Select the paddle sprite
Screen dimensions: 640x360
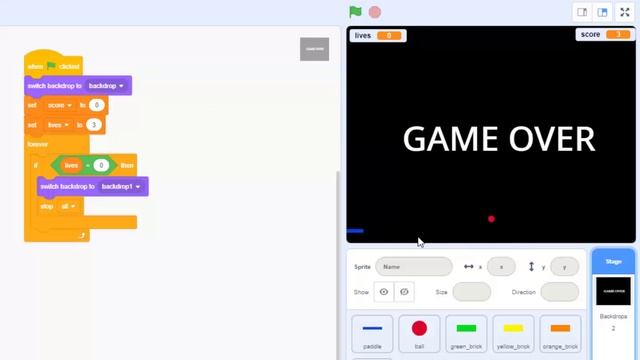click(372, 334)
